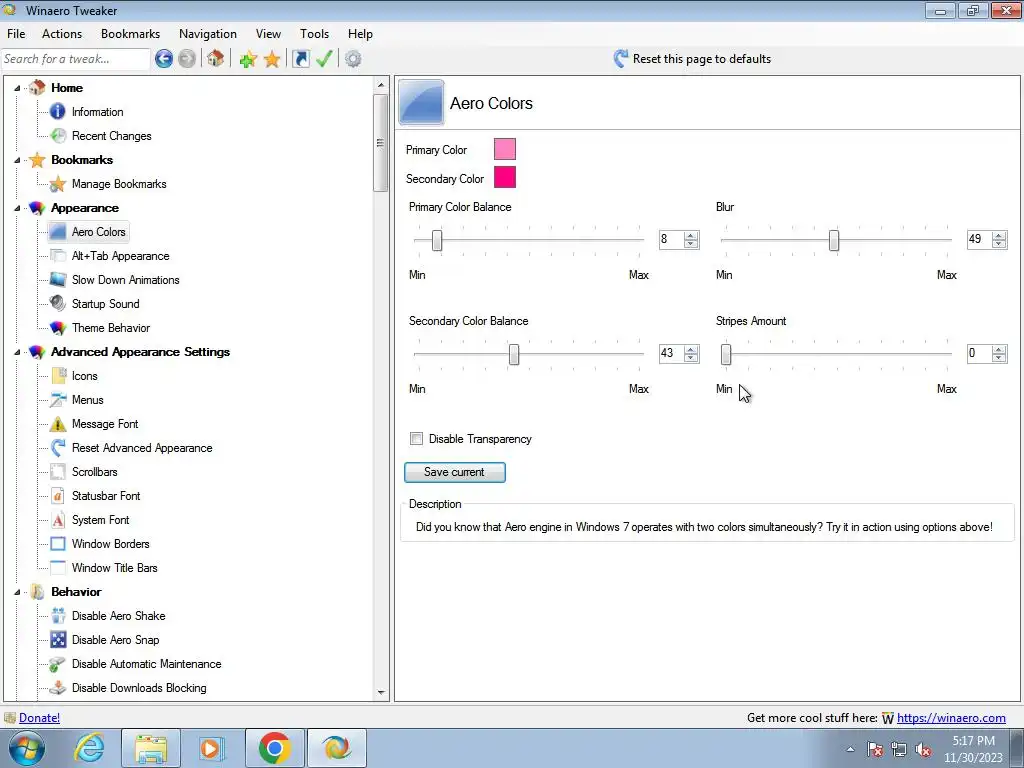Open bookmarks with the yellow star toolbar icon
The height and width of the screenshot is (768, 1024).
tap(272, 59)
